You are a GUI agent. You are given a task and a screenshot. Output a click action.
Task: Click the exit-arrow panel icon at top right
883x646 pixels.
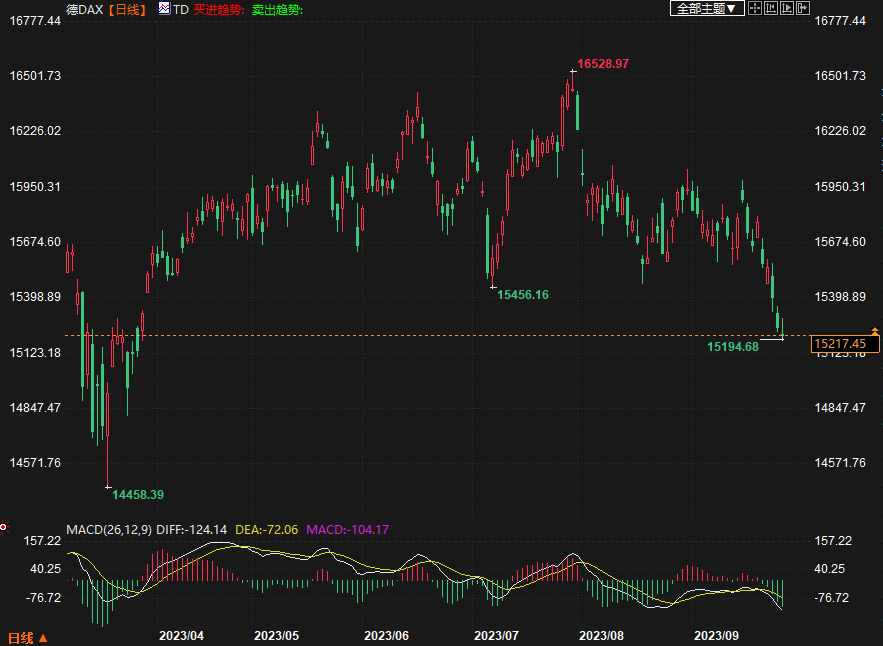point(802,8)
